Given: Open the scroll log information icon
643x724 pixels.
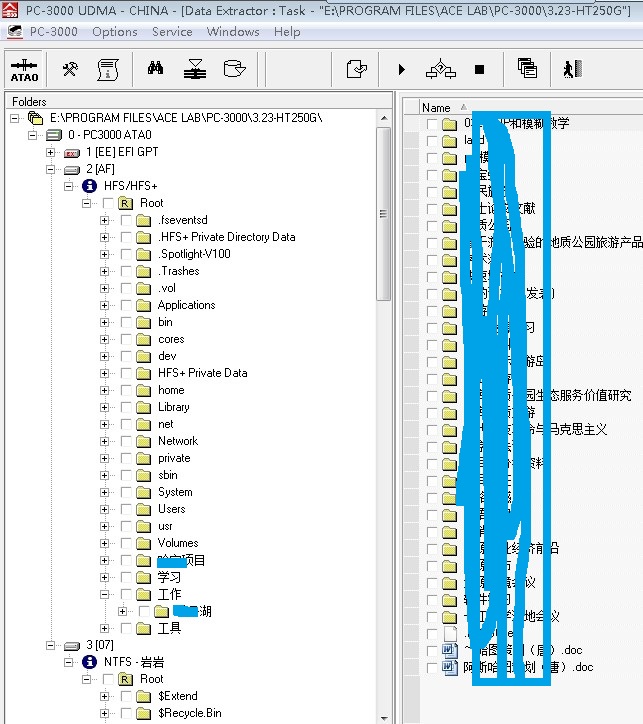Looking at the screenshot, I should pos(108,70).
